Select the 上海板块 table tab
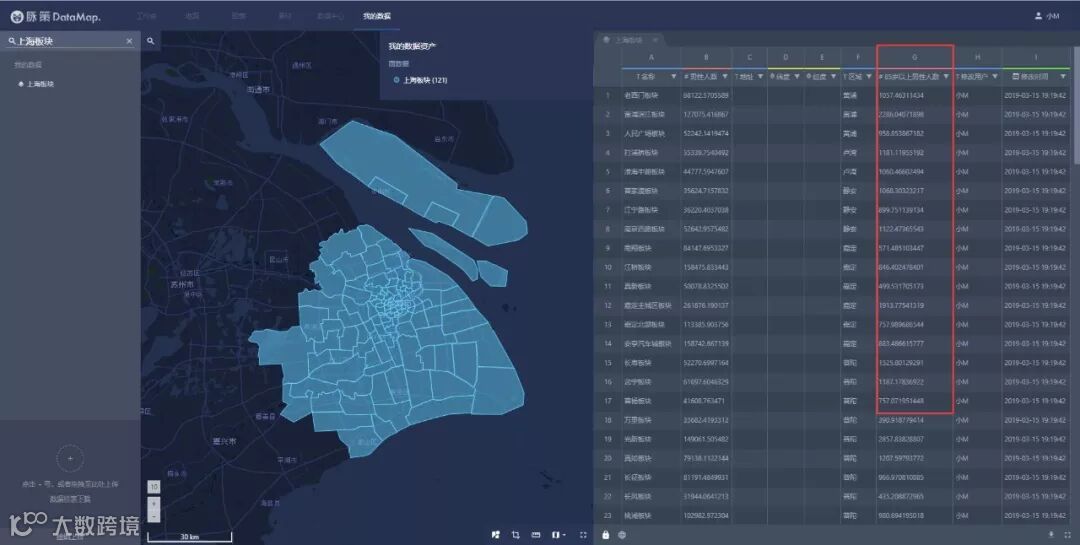Screen dimensions: 1080x545 (x=628, y=40)
